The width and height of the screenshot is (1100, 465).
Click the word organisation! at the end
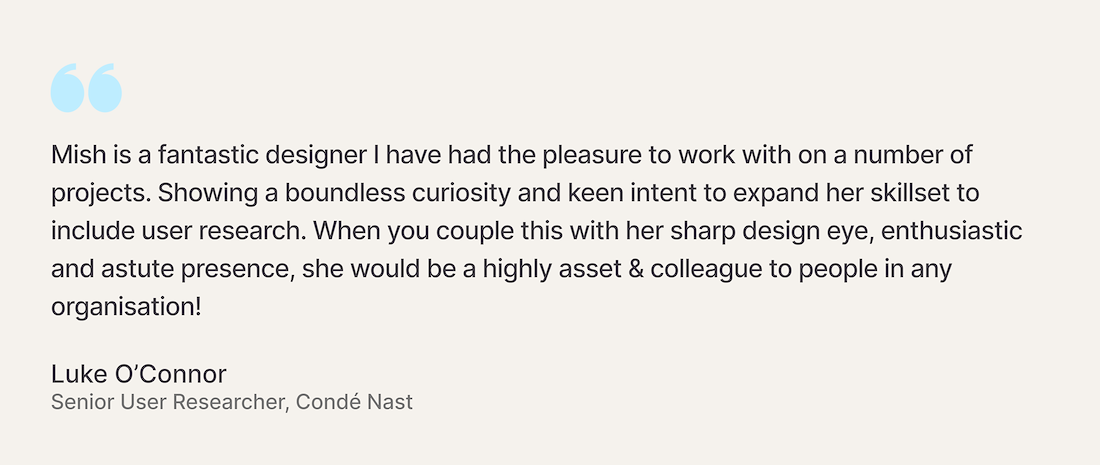click(126, 307)
